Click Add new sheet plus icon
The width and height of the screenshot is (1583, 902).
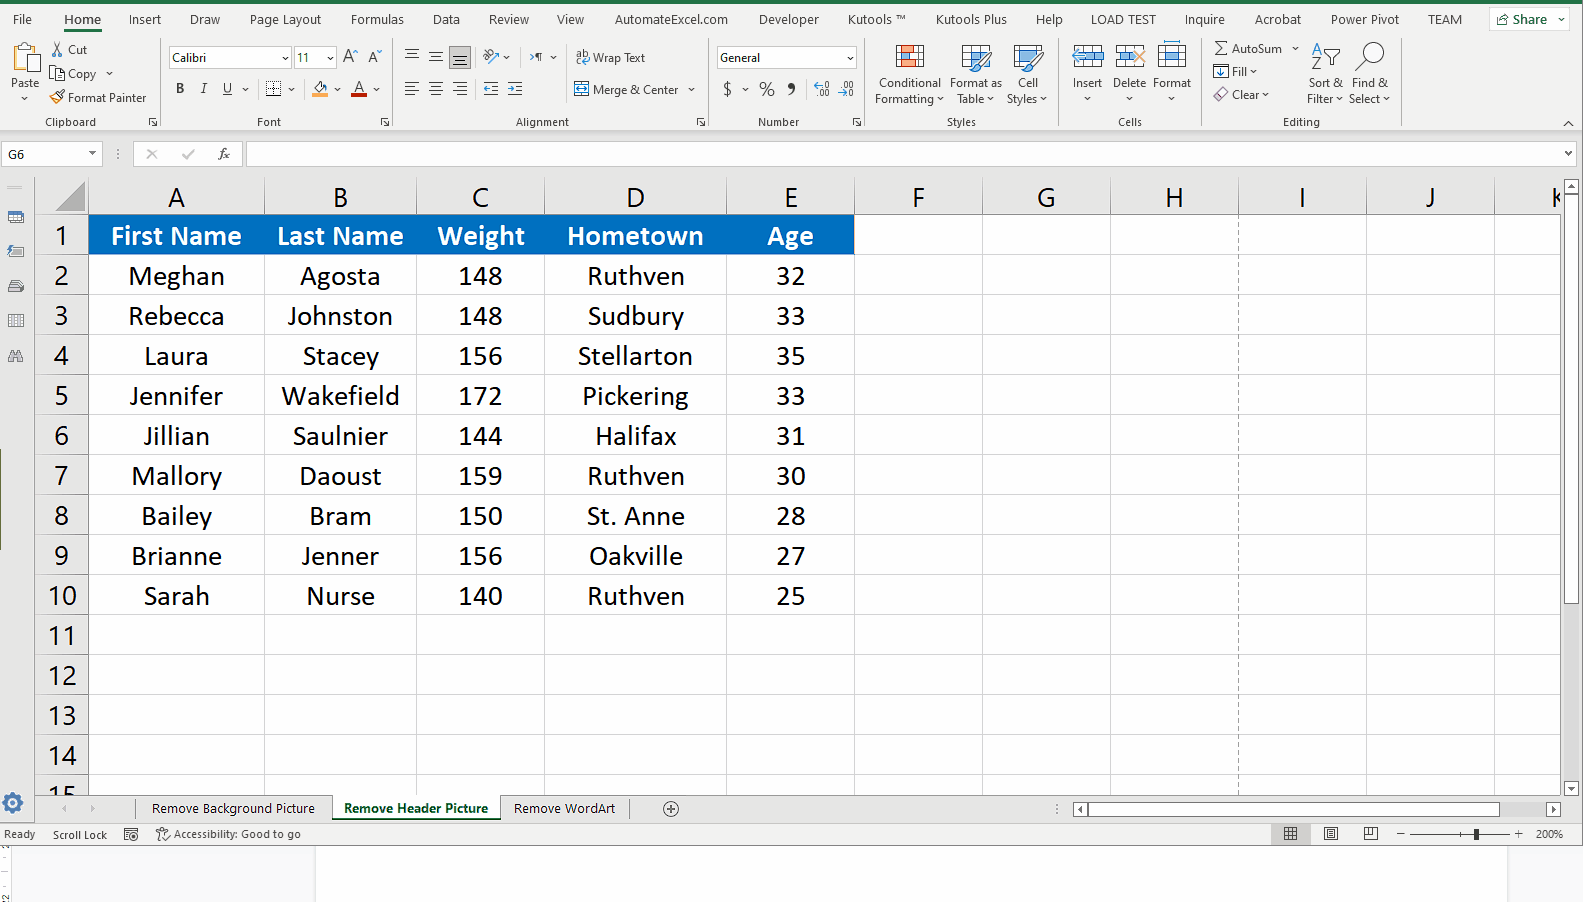(671, 809)
